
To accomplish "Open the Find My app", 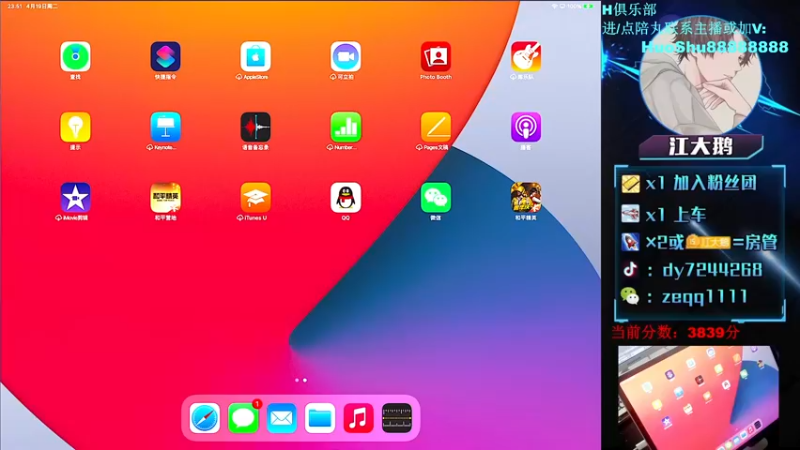I will (x=76, y=57).
